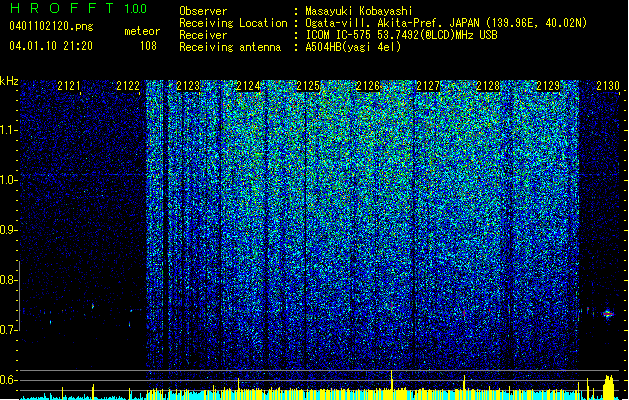629x400 pixels.
Task: Click the meteor count label
Action: tap(142, 31)
